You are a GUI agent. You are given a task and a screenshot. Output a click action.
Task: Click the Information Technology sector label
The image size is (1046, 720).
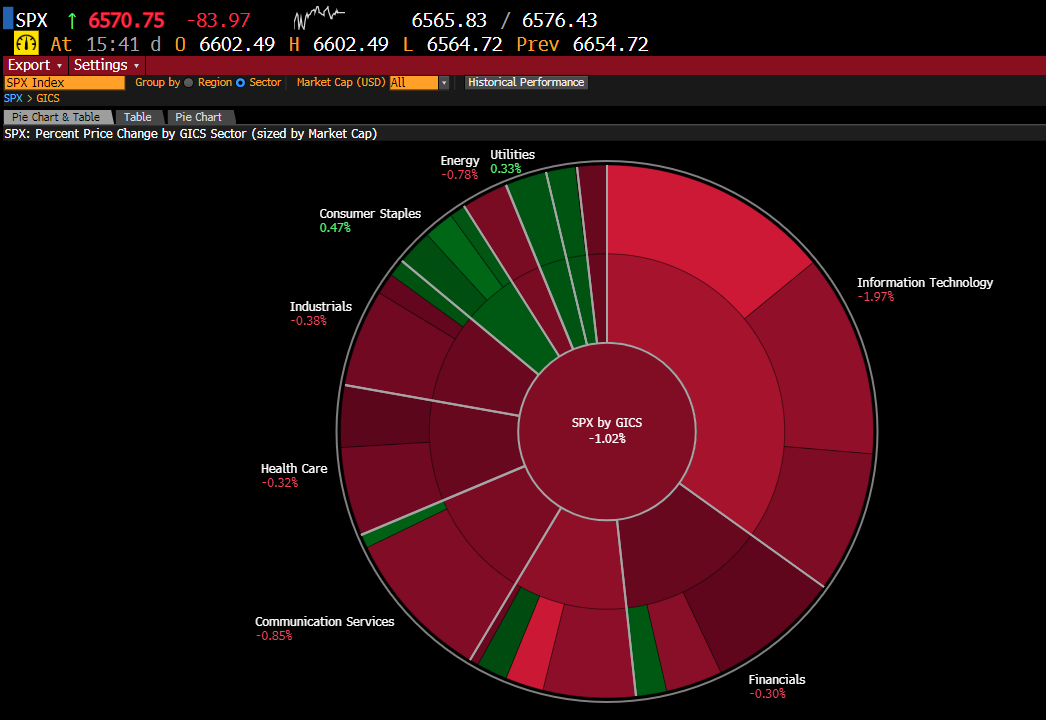(925, 282)
